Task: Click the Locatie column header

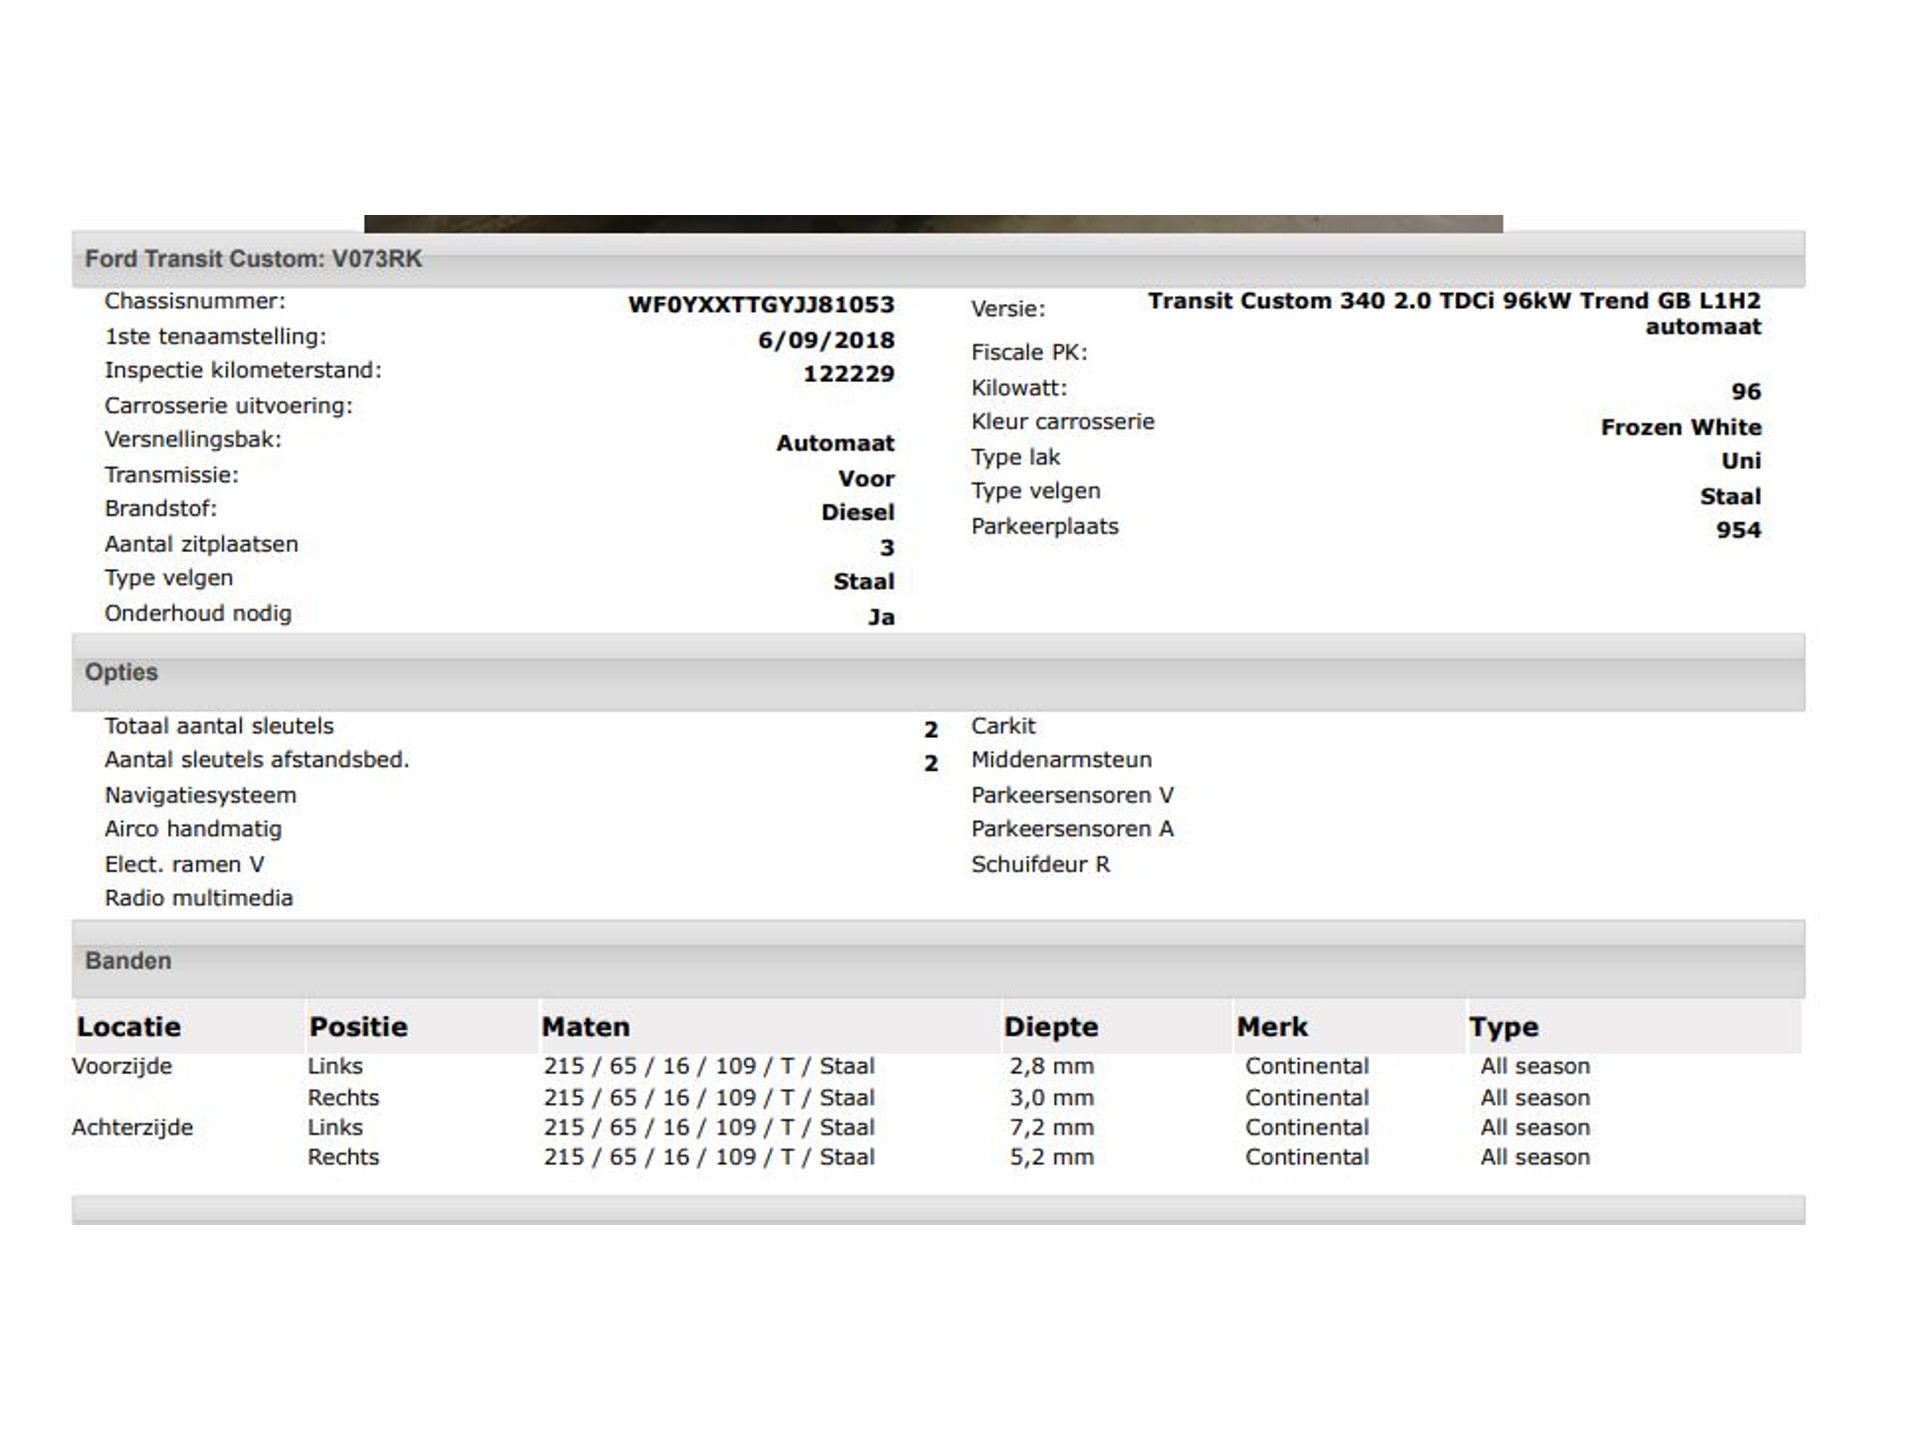Action: pos(129,1027)
